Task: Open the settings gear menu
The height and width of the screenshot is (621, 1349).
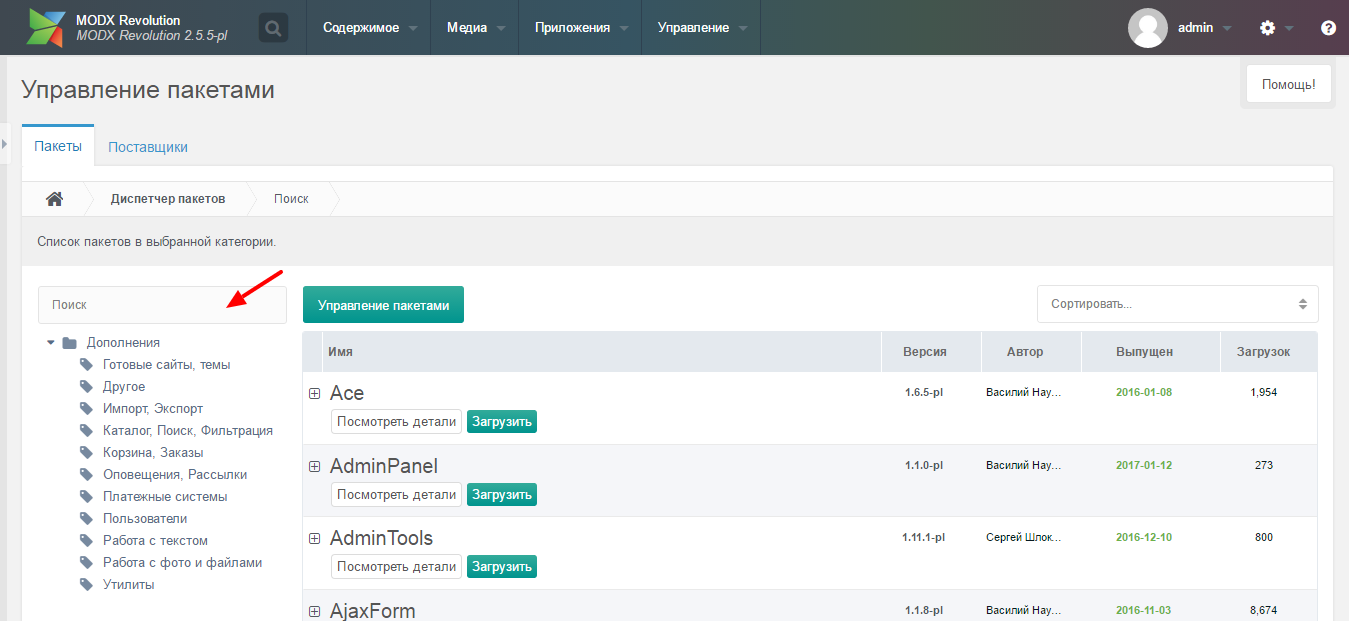Action: point(1268,28)
